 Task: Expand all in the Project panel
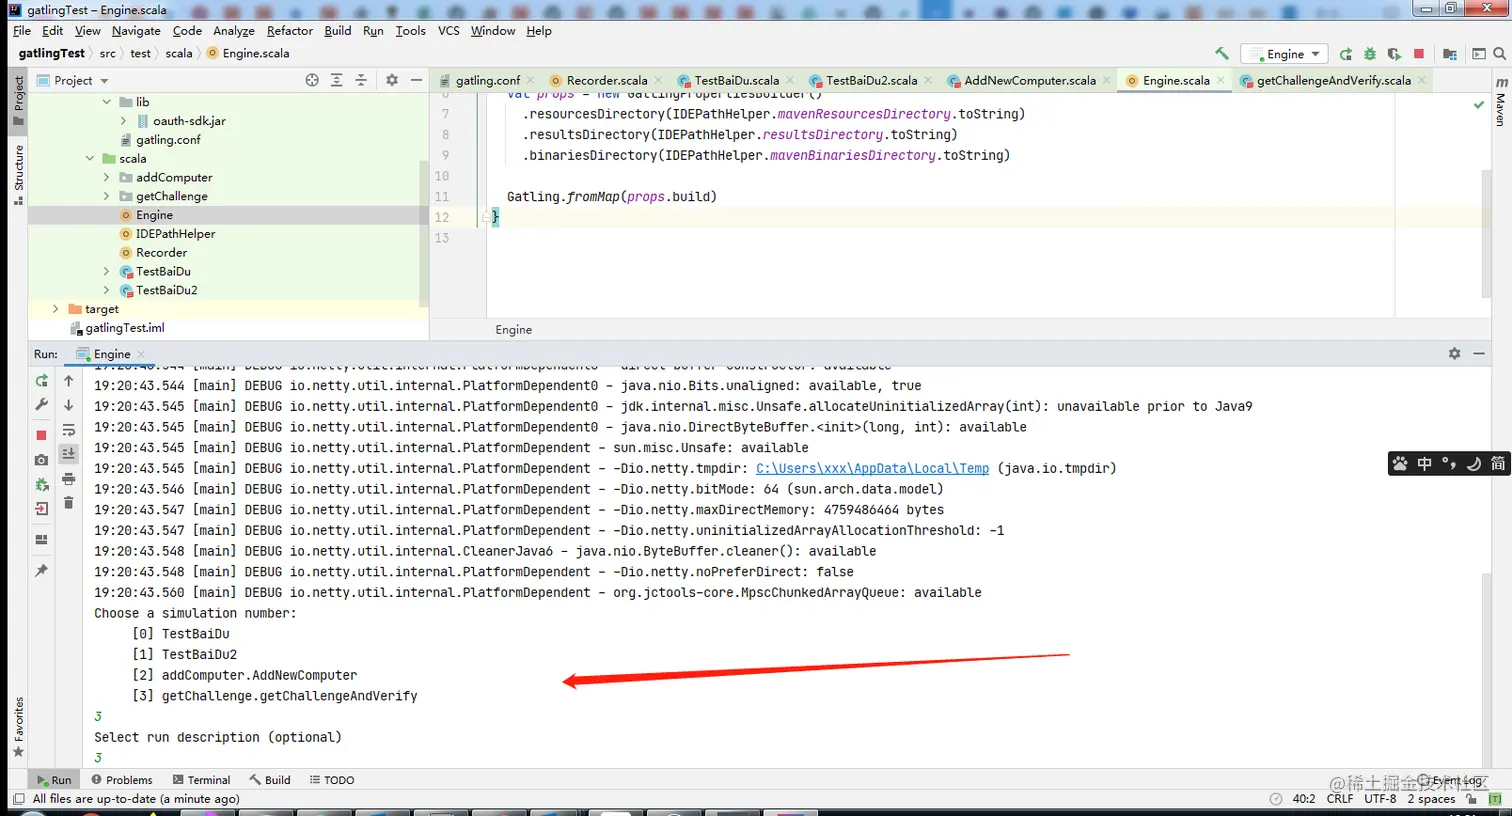(337, 80)
